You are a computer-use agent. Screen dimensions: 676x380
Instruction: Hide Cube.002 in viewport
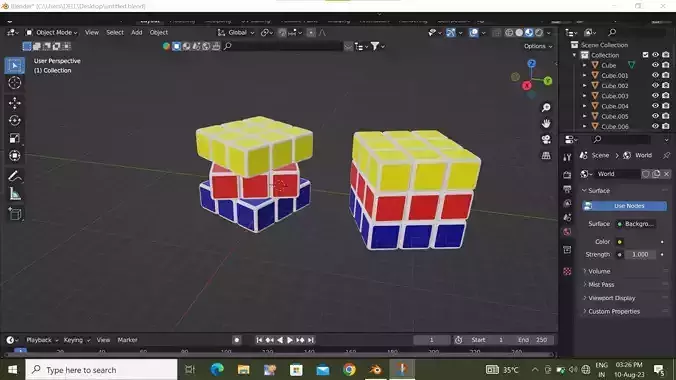655,85
